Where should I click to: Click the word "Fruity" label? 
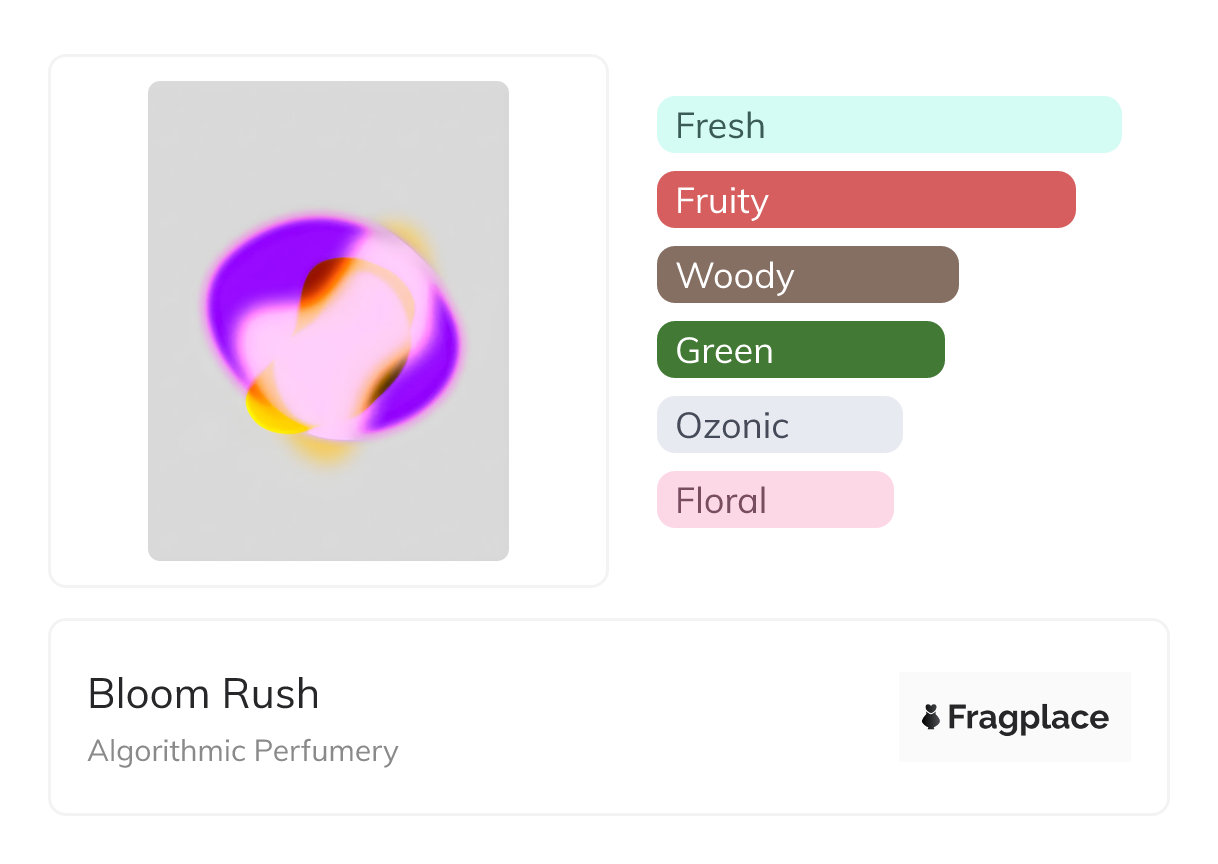click(x=722, y=201)
